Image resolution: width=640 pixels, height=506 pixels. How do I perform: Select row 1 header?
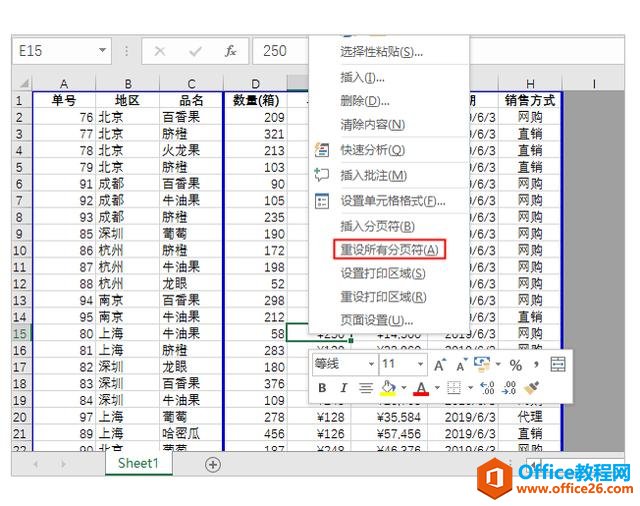20,100
